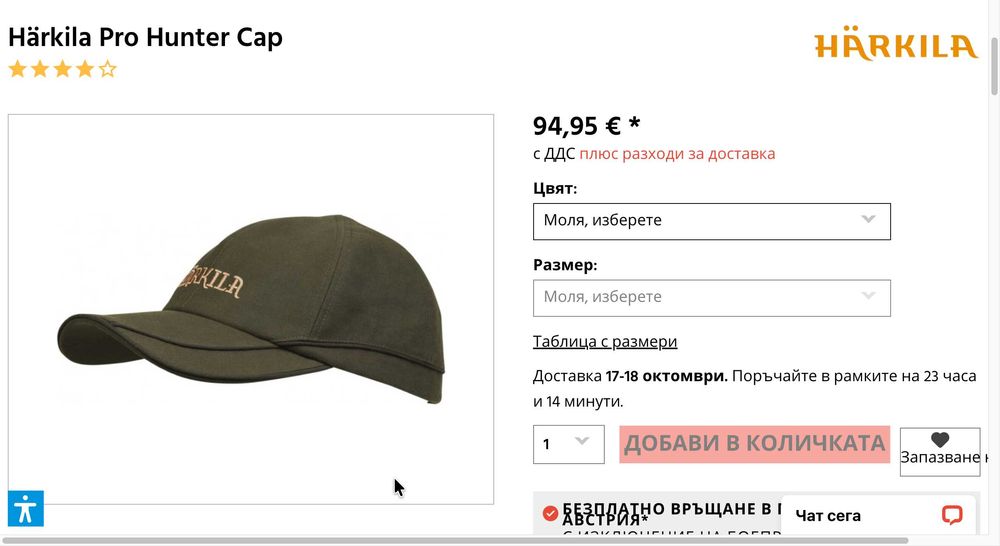This screenshot has width=1000, height=546.
Task: Open the accessibility widget icon
Action: pos(26,508)
